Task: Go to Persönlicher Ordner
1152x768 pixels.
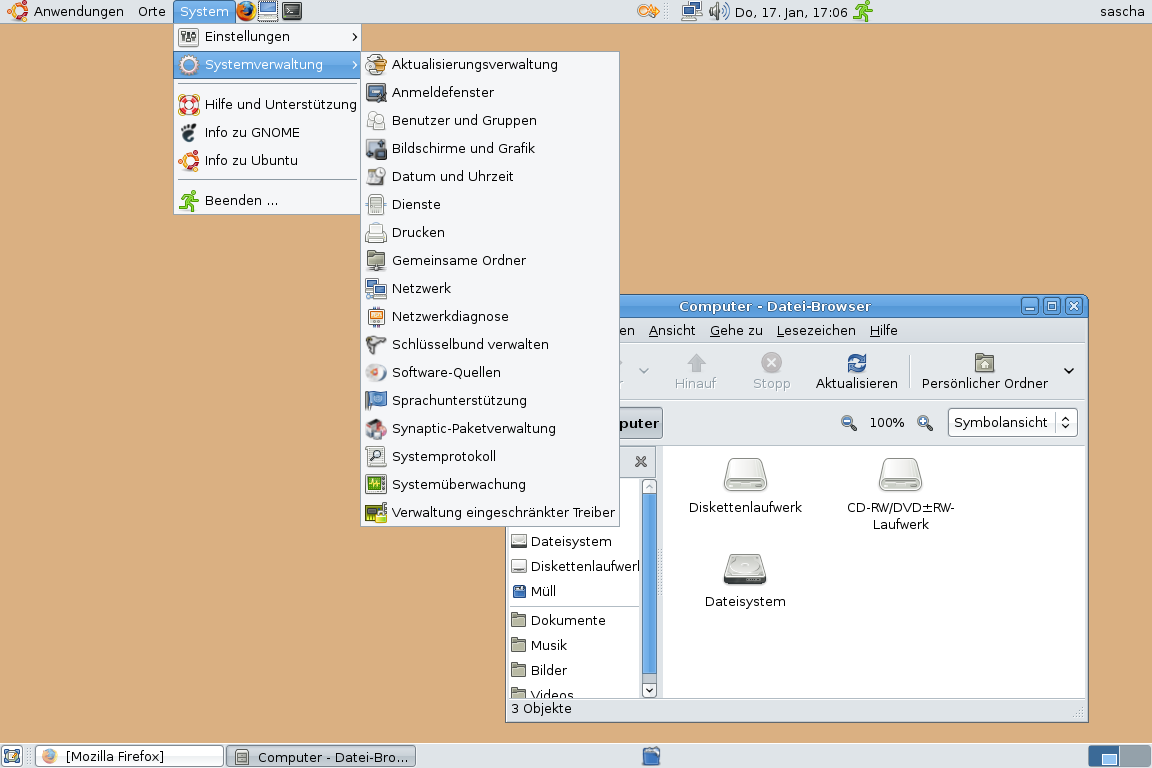Action: (x=984, y=371)
